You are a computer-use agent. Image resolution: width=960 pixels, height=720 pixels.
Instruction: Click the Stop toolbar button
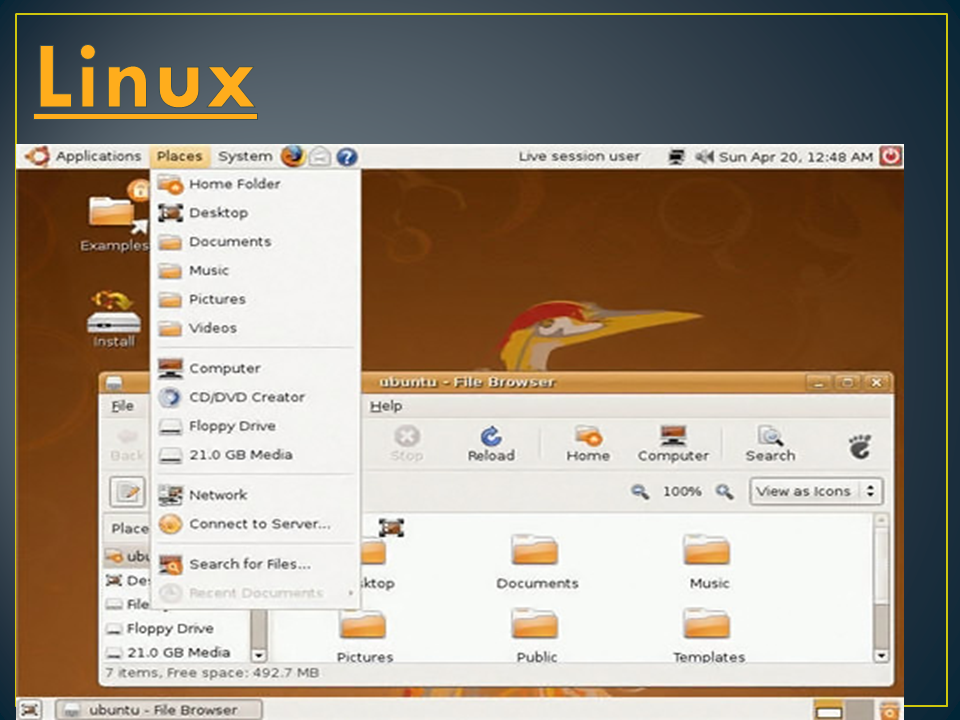pos(407,444)
